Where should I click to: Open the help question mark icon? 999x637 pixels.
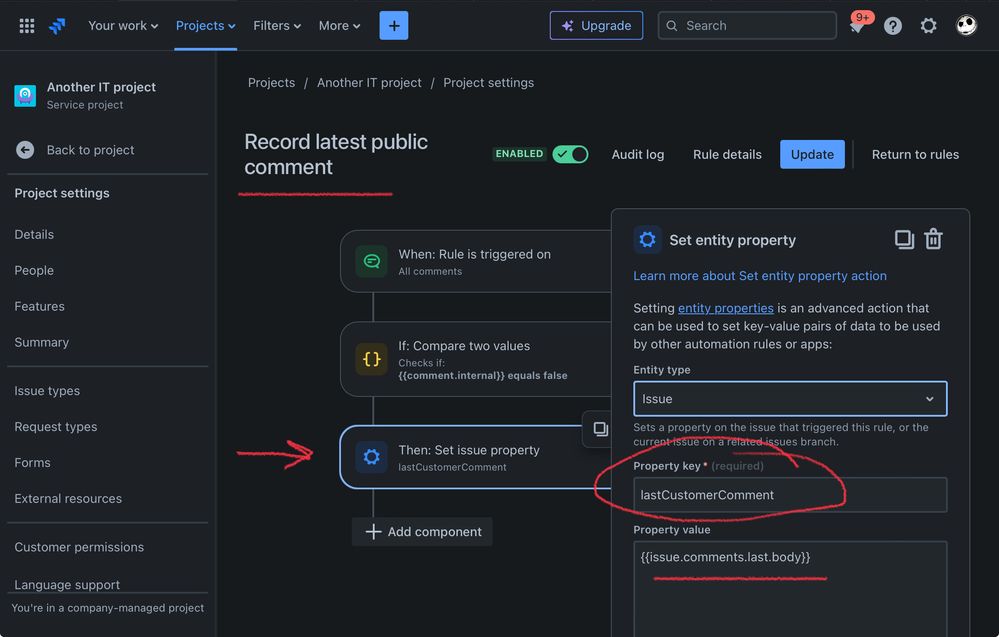893,25
